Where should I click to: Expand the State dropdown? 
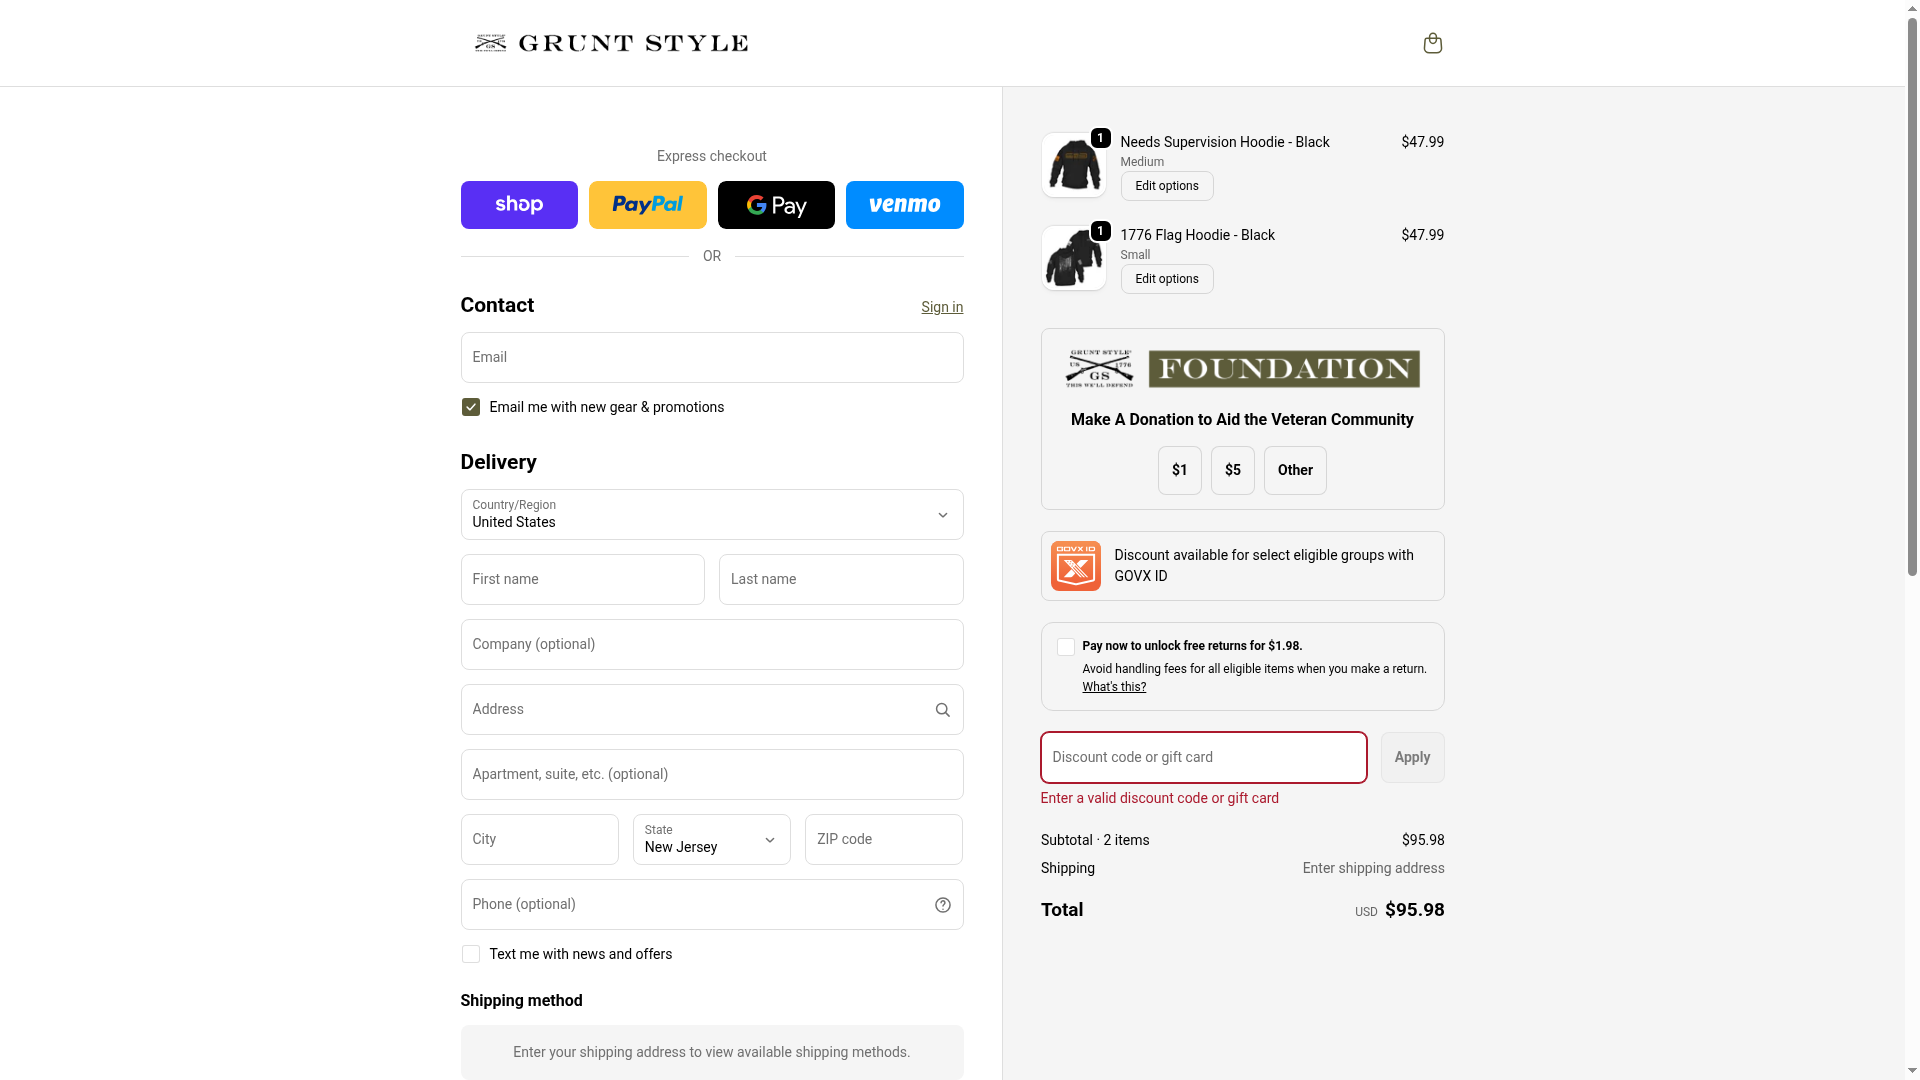tap(711, 839)
